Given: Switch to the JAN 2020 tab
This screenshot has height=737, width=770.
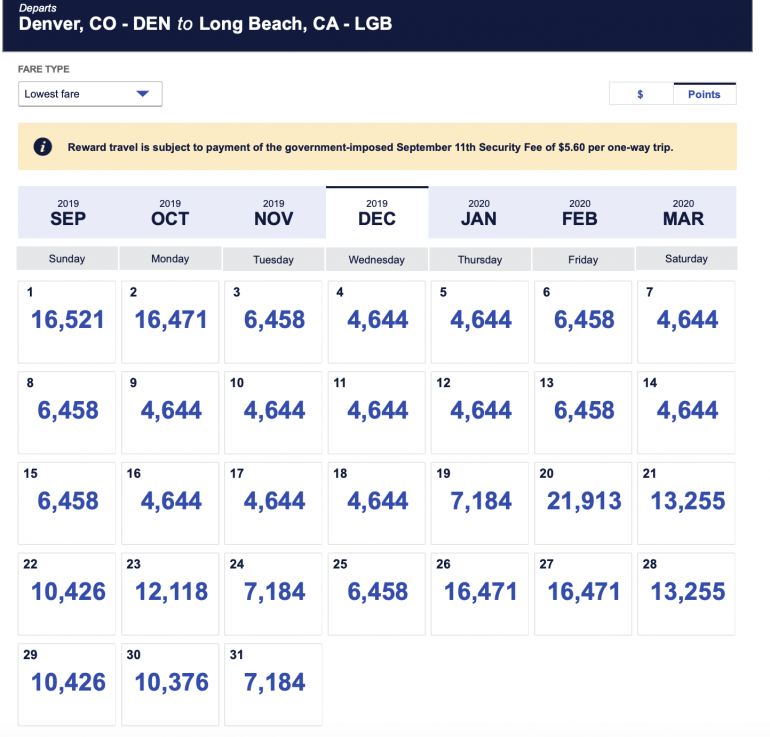Looking at the screenshot, I should (479, 212).
